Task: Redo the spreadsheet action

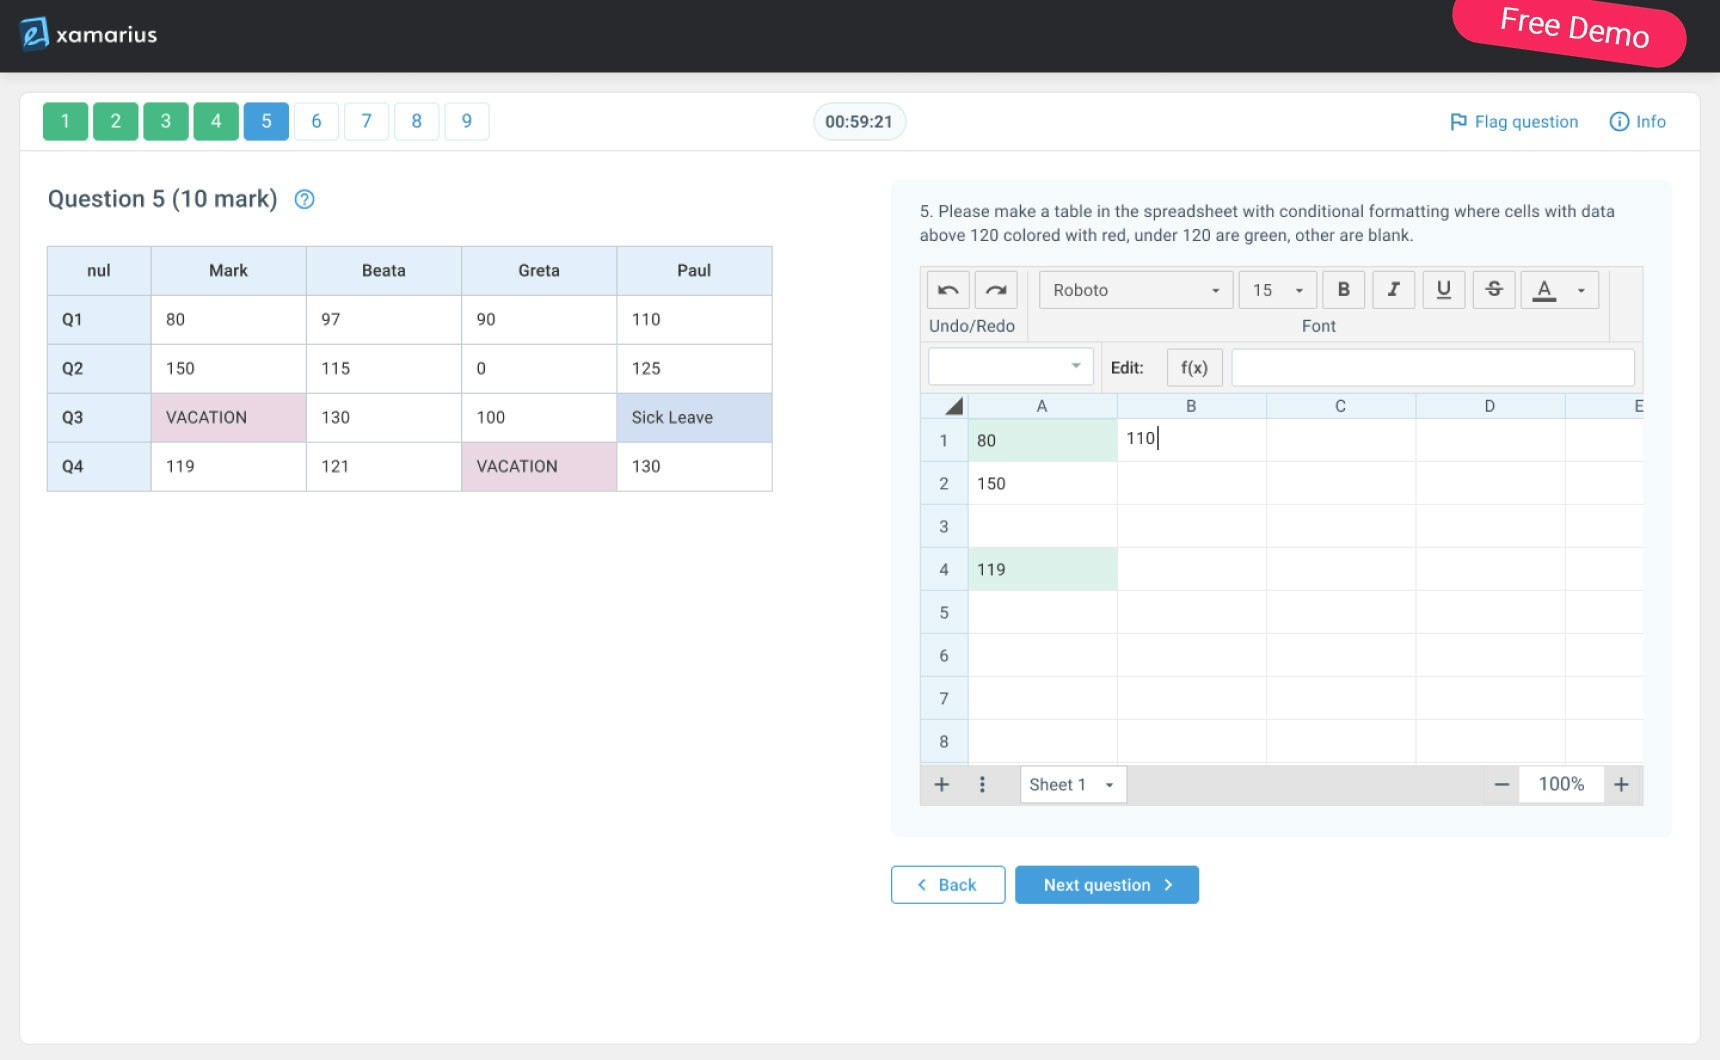Action: pyautogui.click(x=996, y=290)
